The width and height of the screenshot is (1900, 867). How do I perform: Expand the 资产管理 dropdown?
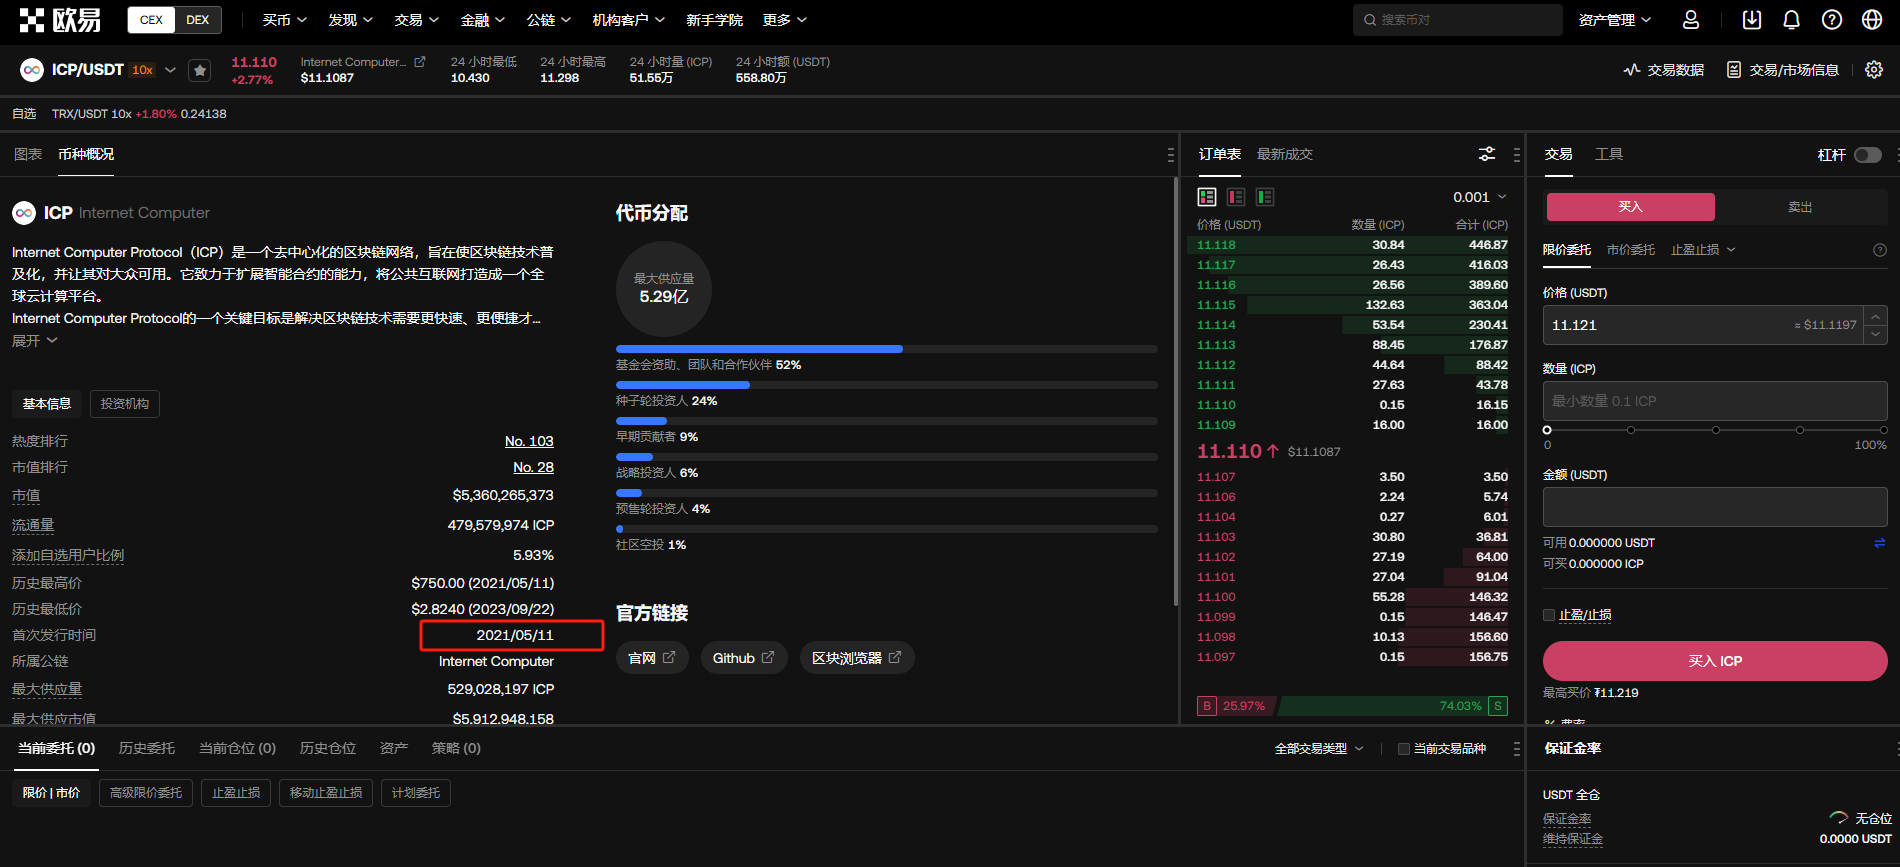pos(1615,20)
